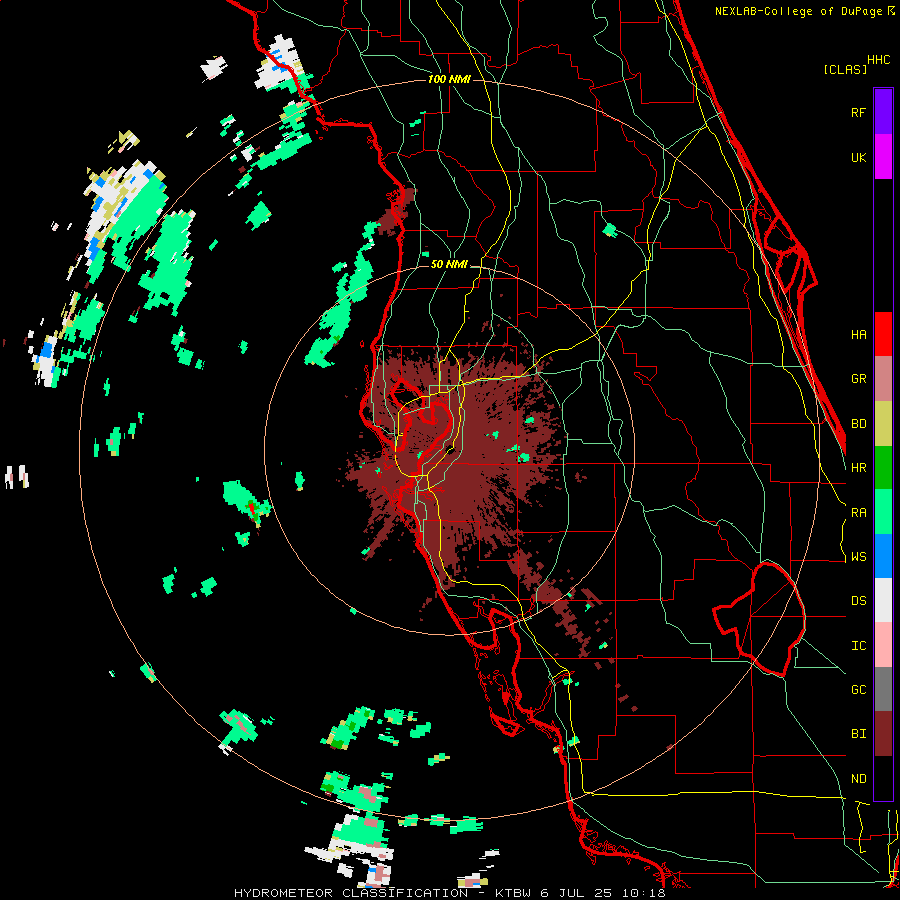Click the 50 NMI range ring label

pos(449,264)
